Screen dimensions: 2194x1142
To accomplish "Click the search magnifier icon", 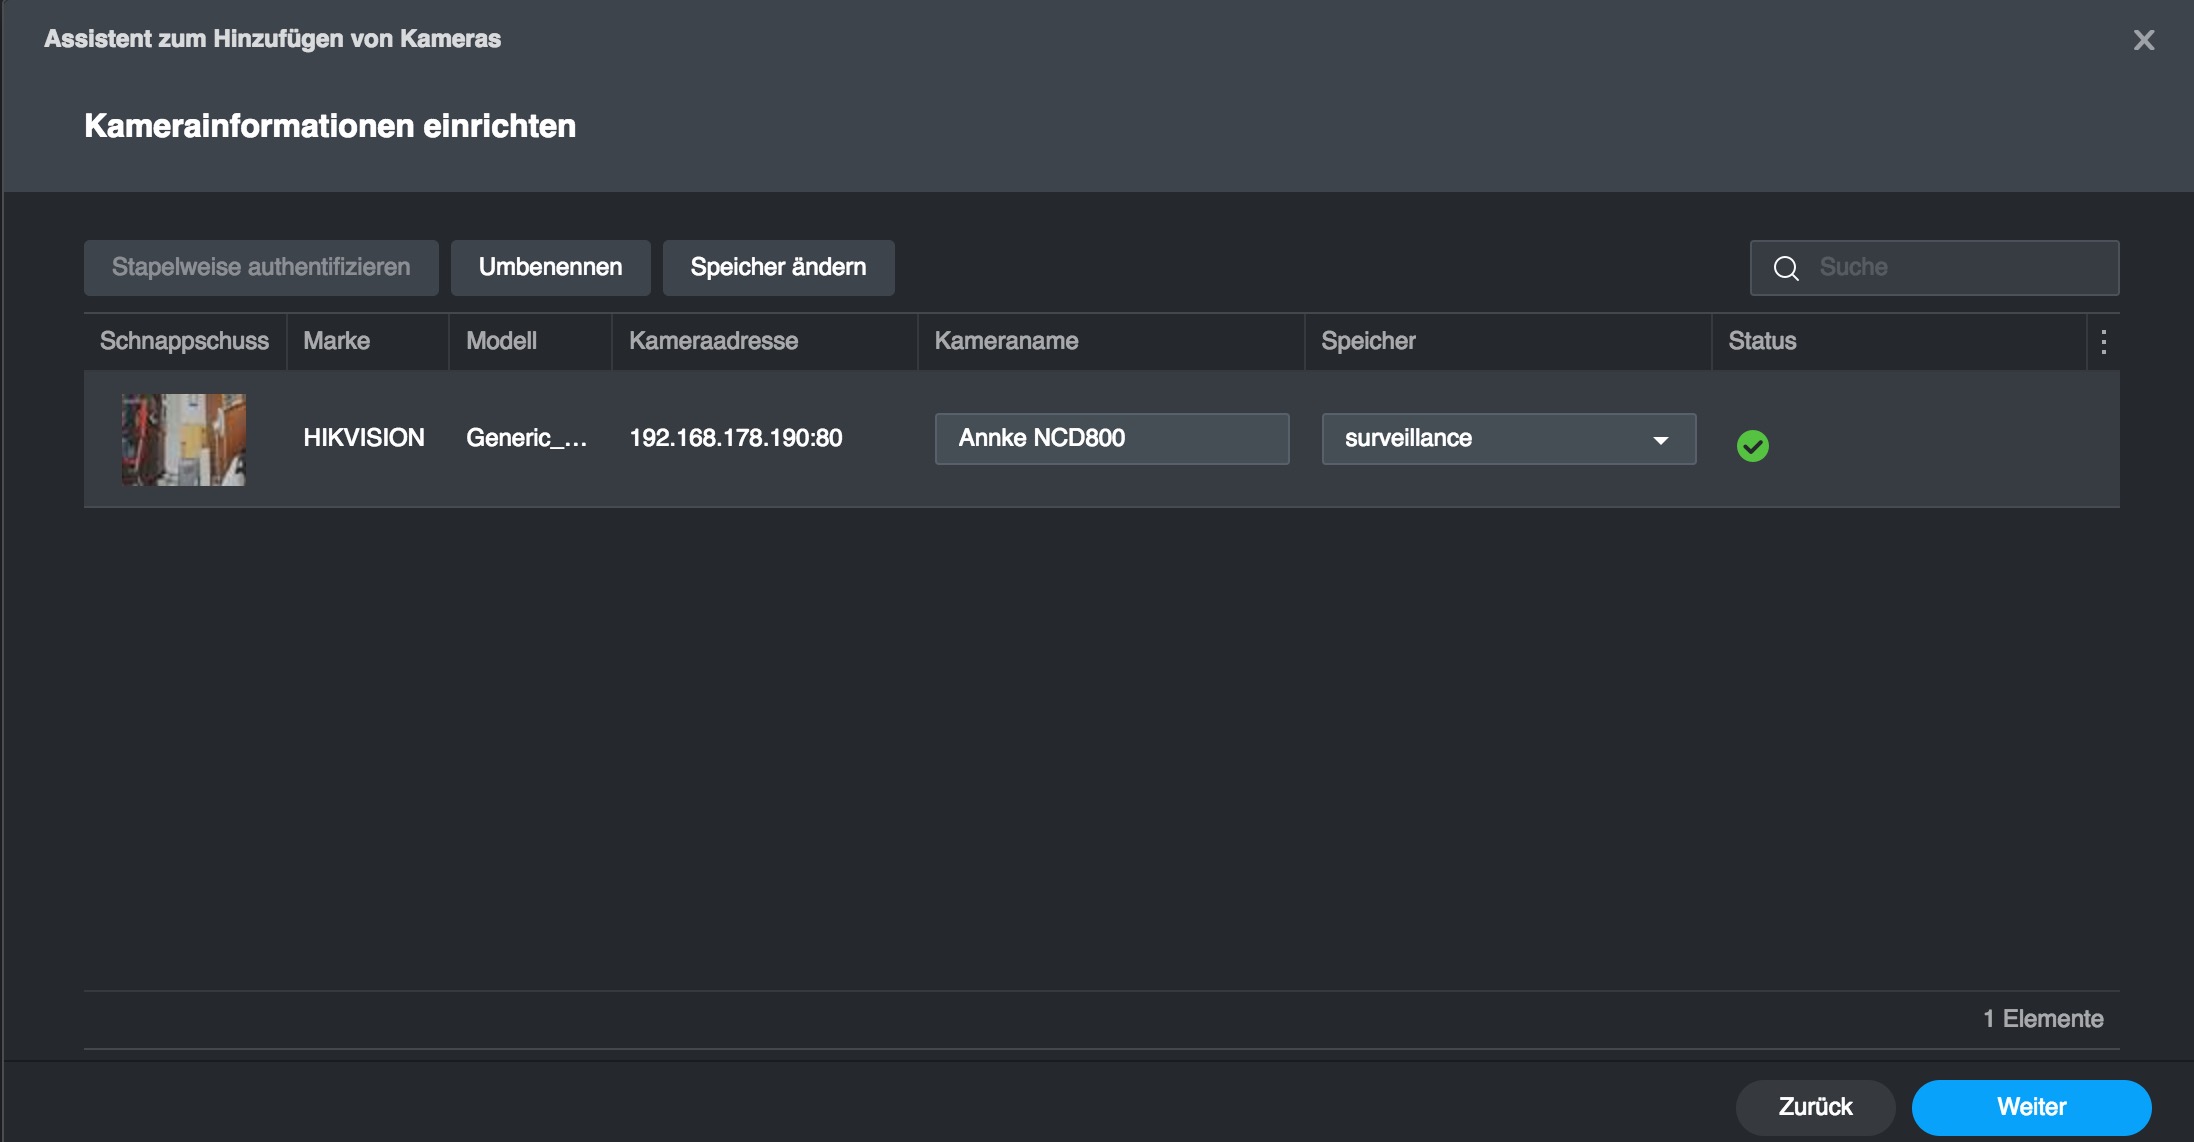I will [1786, 268].
